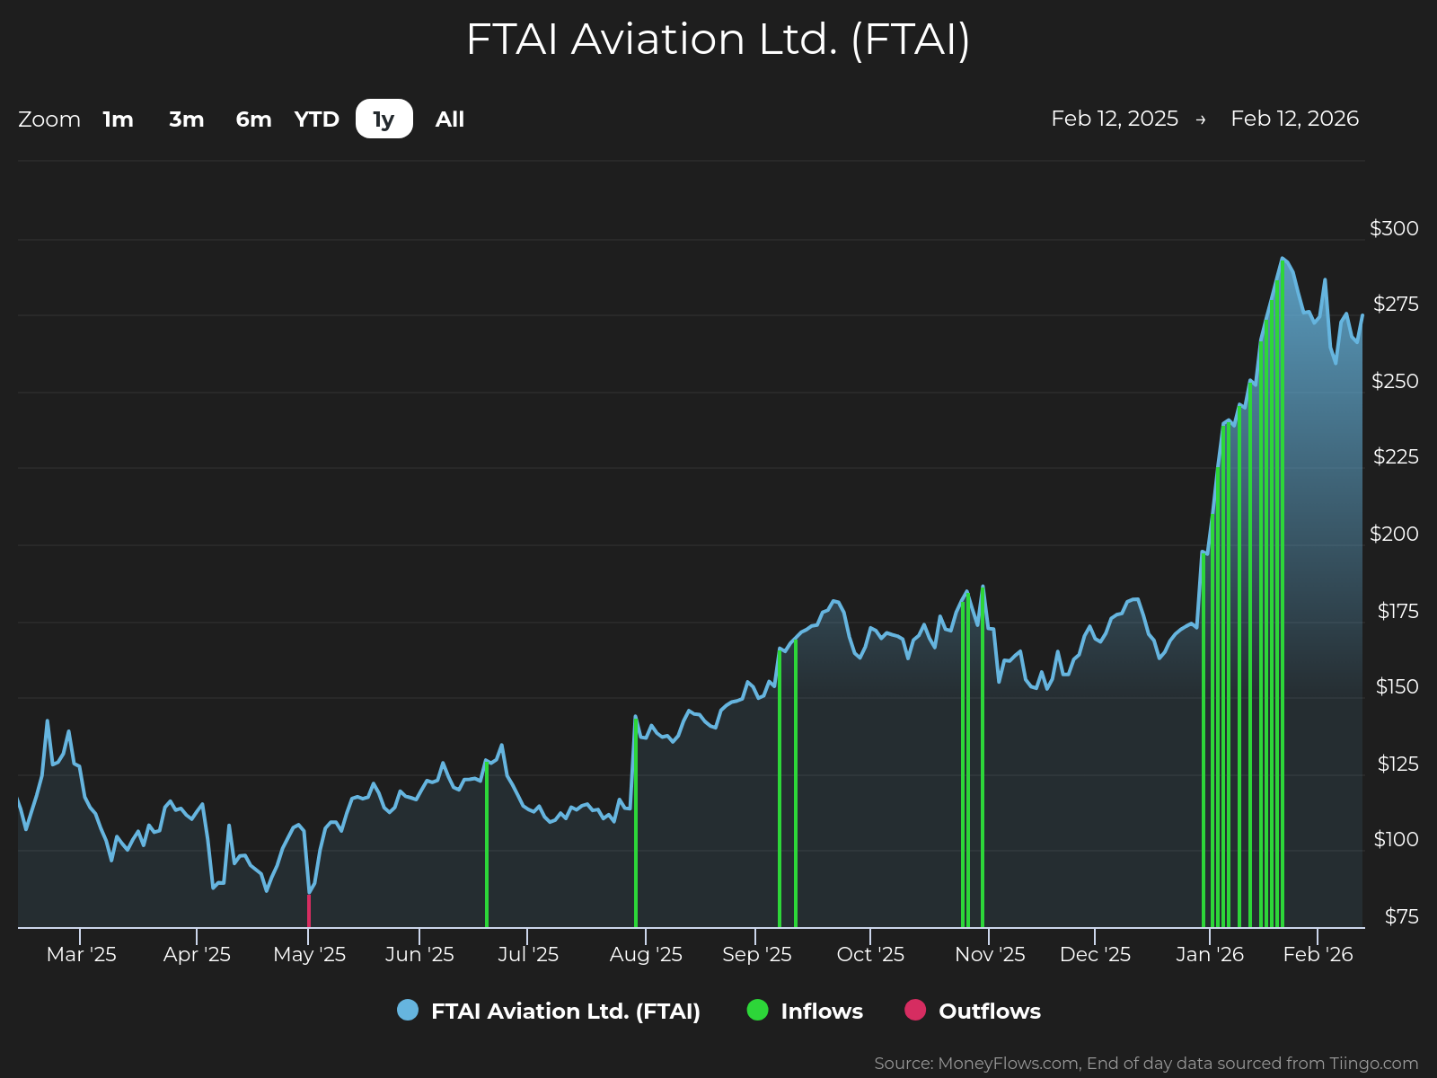Choose the 1y zoom button
Image resolution: width=1437 pixels, height=1078 pixels.
[384, 119]
